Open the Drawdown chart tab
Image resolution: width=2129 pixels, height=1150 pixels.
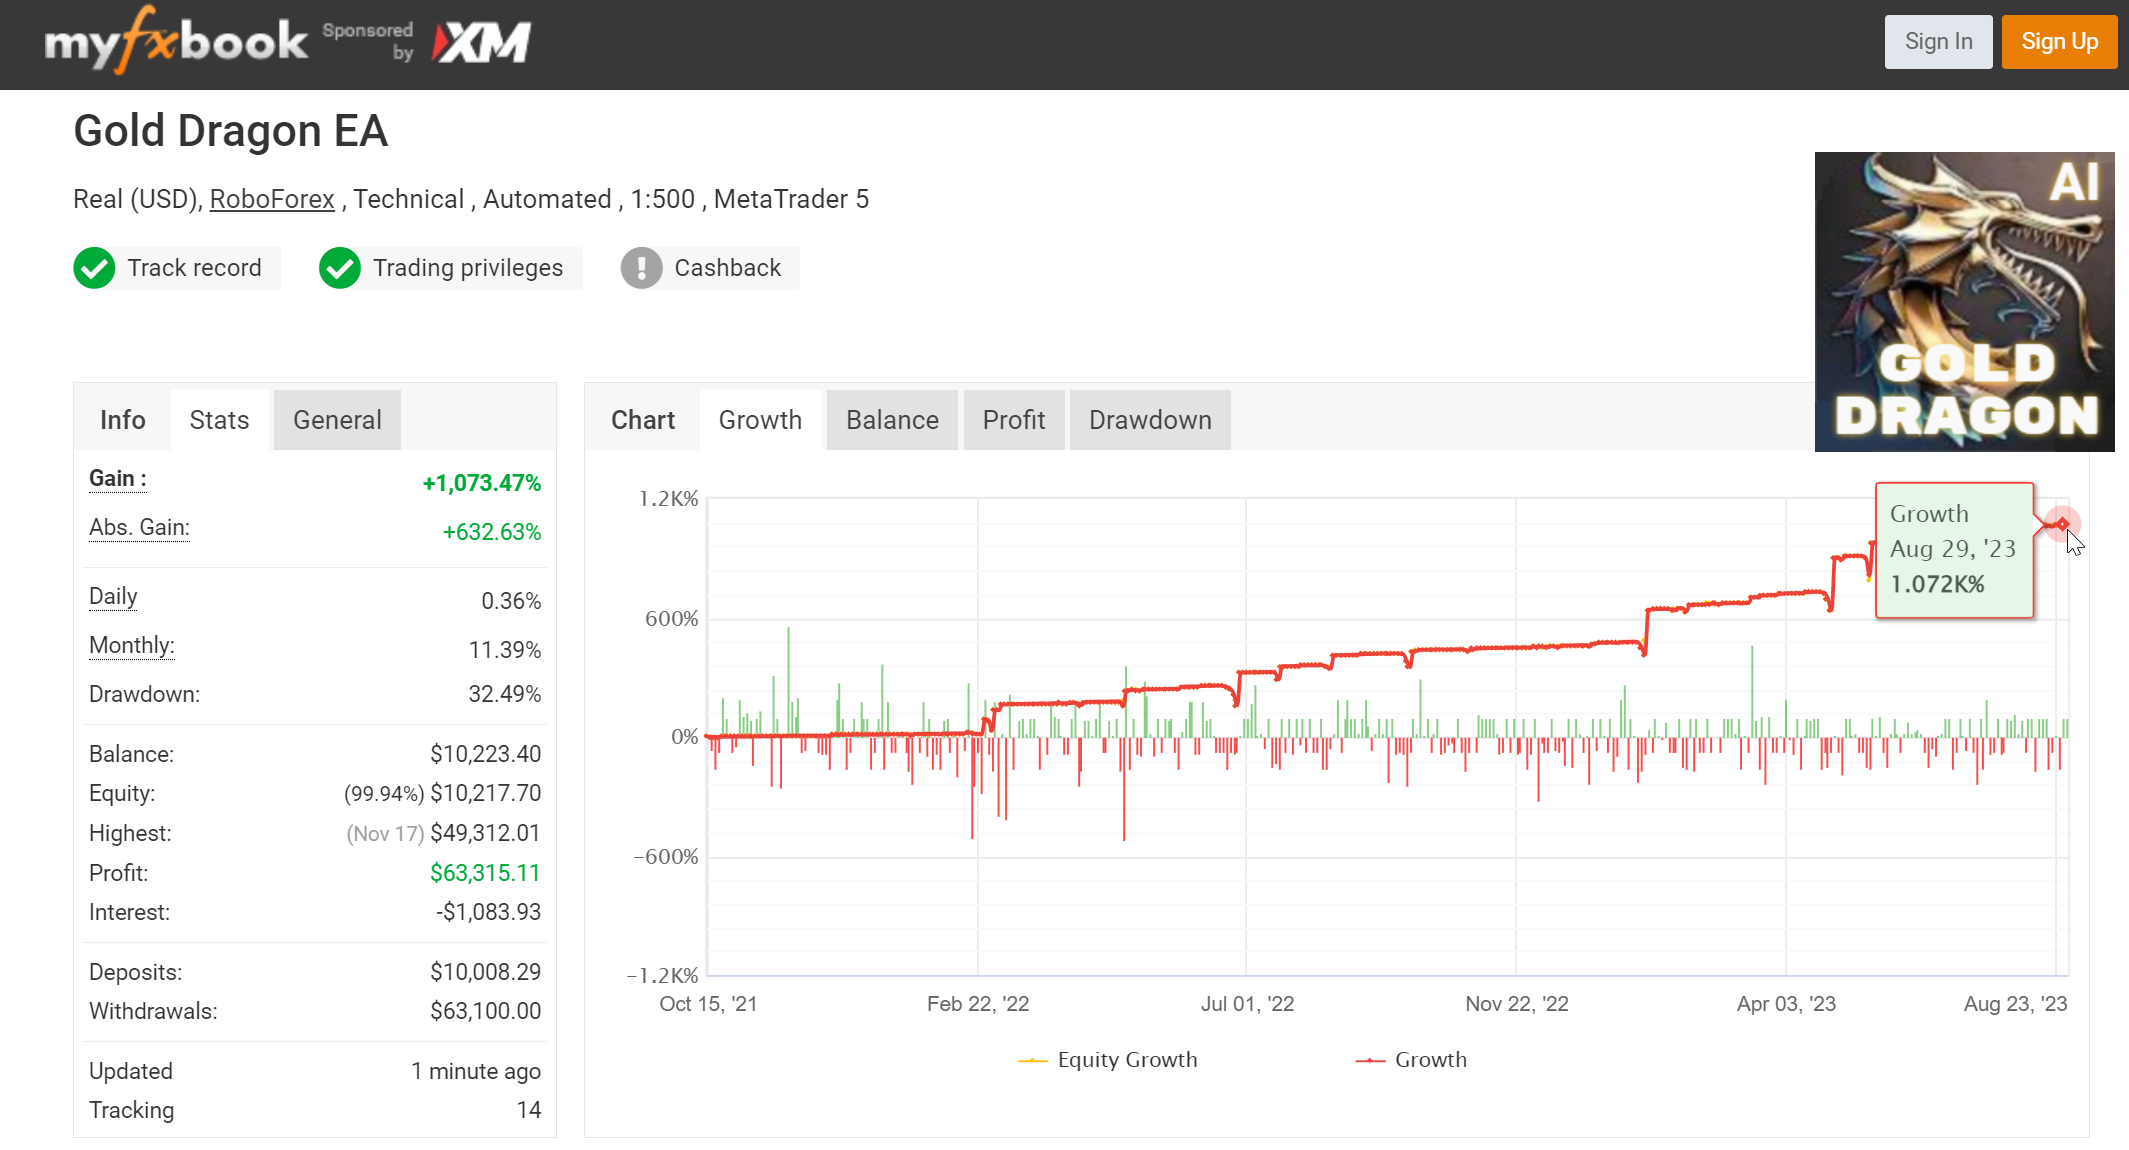click(1150, 420)
